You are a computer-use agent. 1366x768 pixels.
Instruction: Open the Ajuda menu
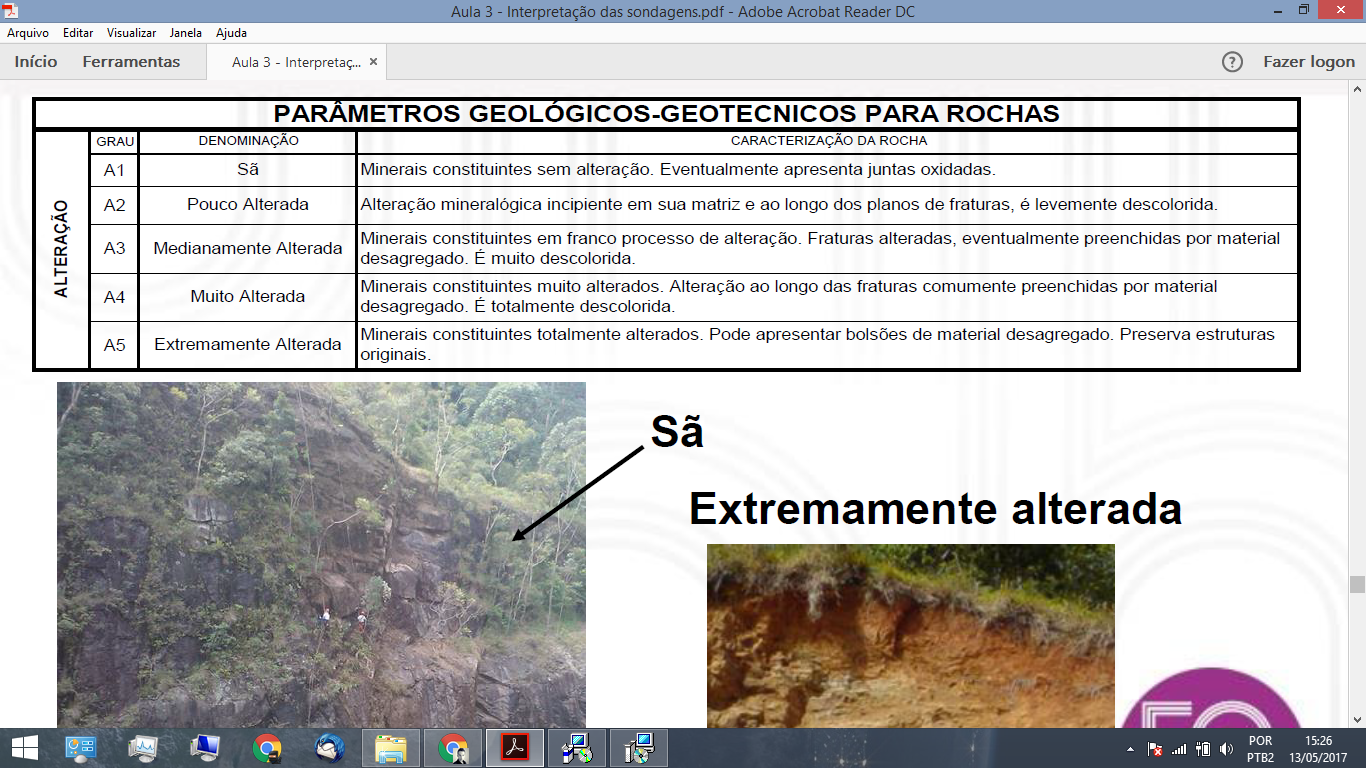pyautogui.click(x=229, y=32)
